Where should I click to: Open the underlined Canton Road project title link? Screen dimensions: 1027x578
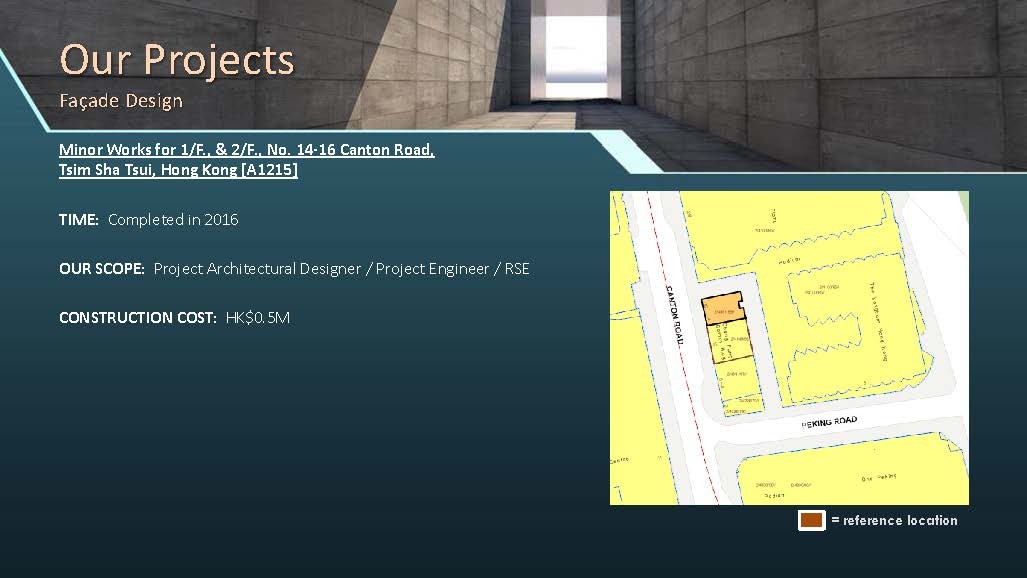click(x=246, y=150)
